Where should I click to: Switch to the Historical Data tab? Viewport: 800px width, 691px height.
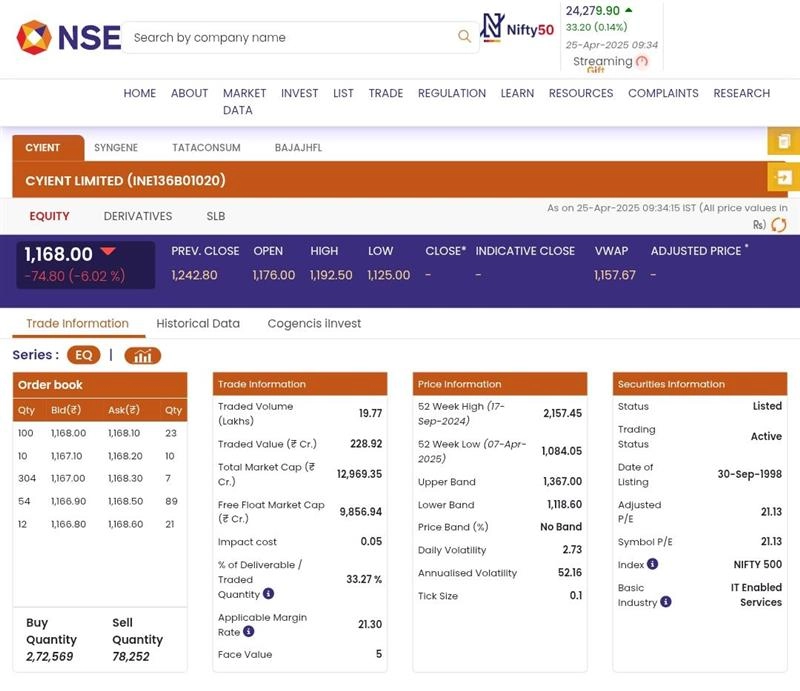(198, 323)
